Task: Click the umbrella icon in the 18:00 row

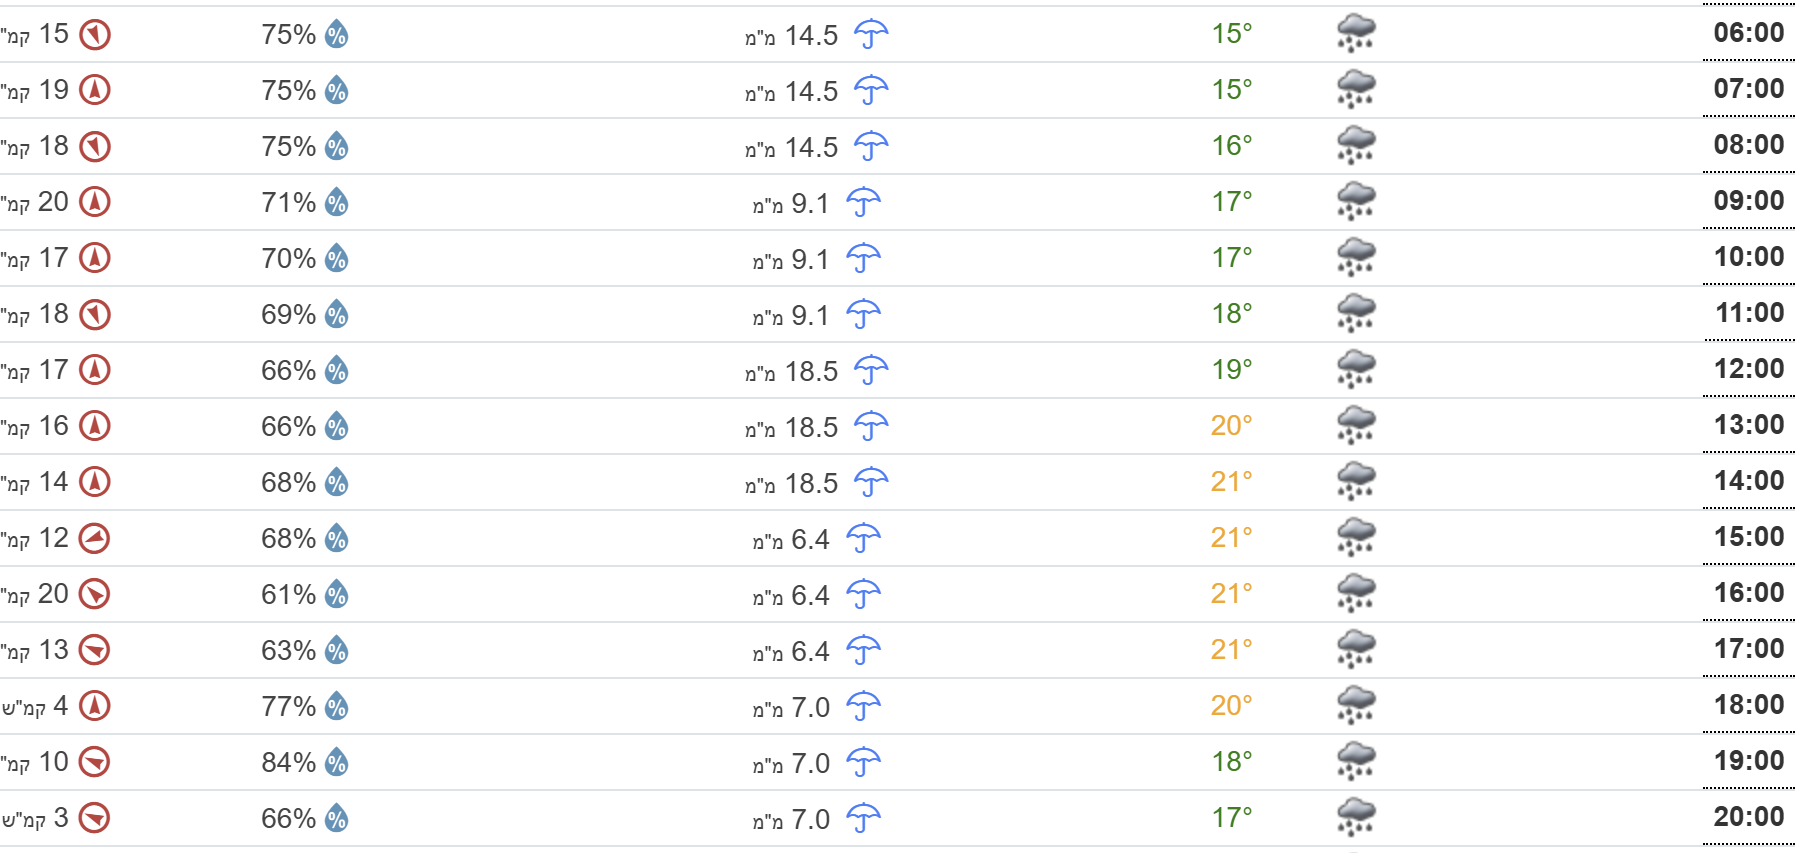Action: coord(863,707)
